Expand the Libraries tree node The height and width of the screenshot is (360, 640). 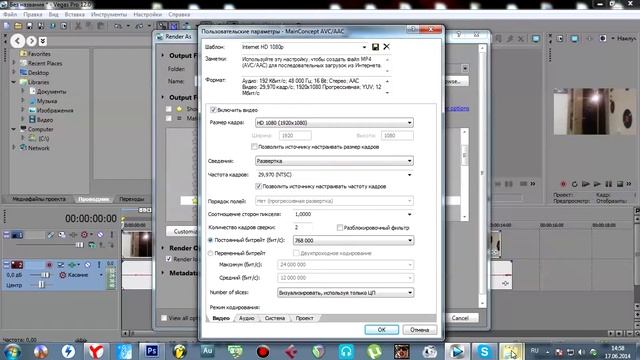point(14,82)
